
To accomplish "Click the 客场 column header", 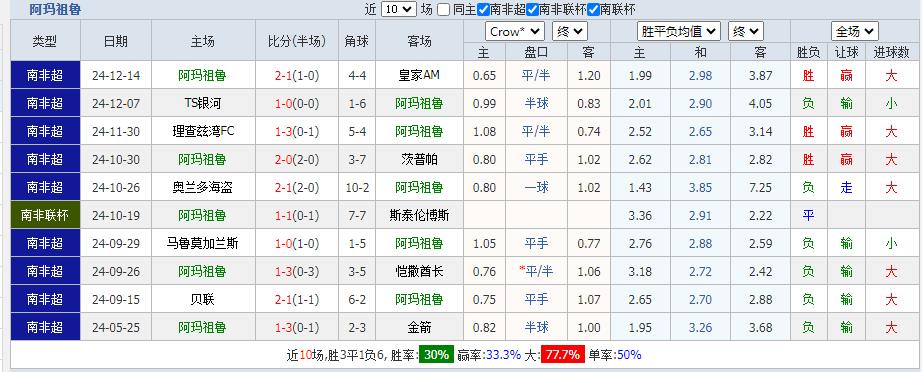I will (419, 41).
